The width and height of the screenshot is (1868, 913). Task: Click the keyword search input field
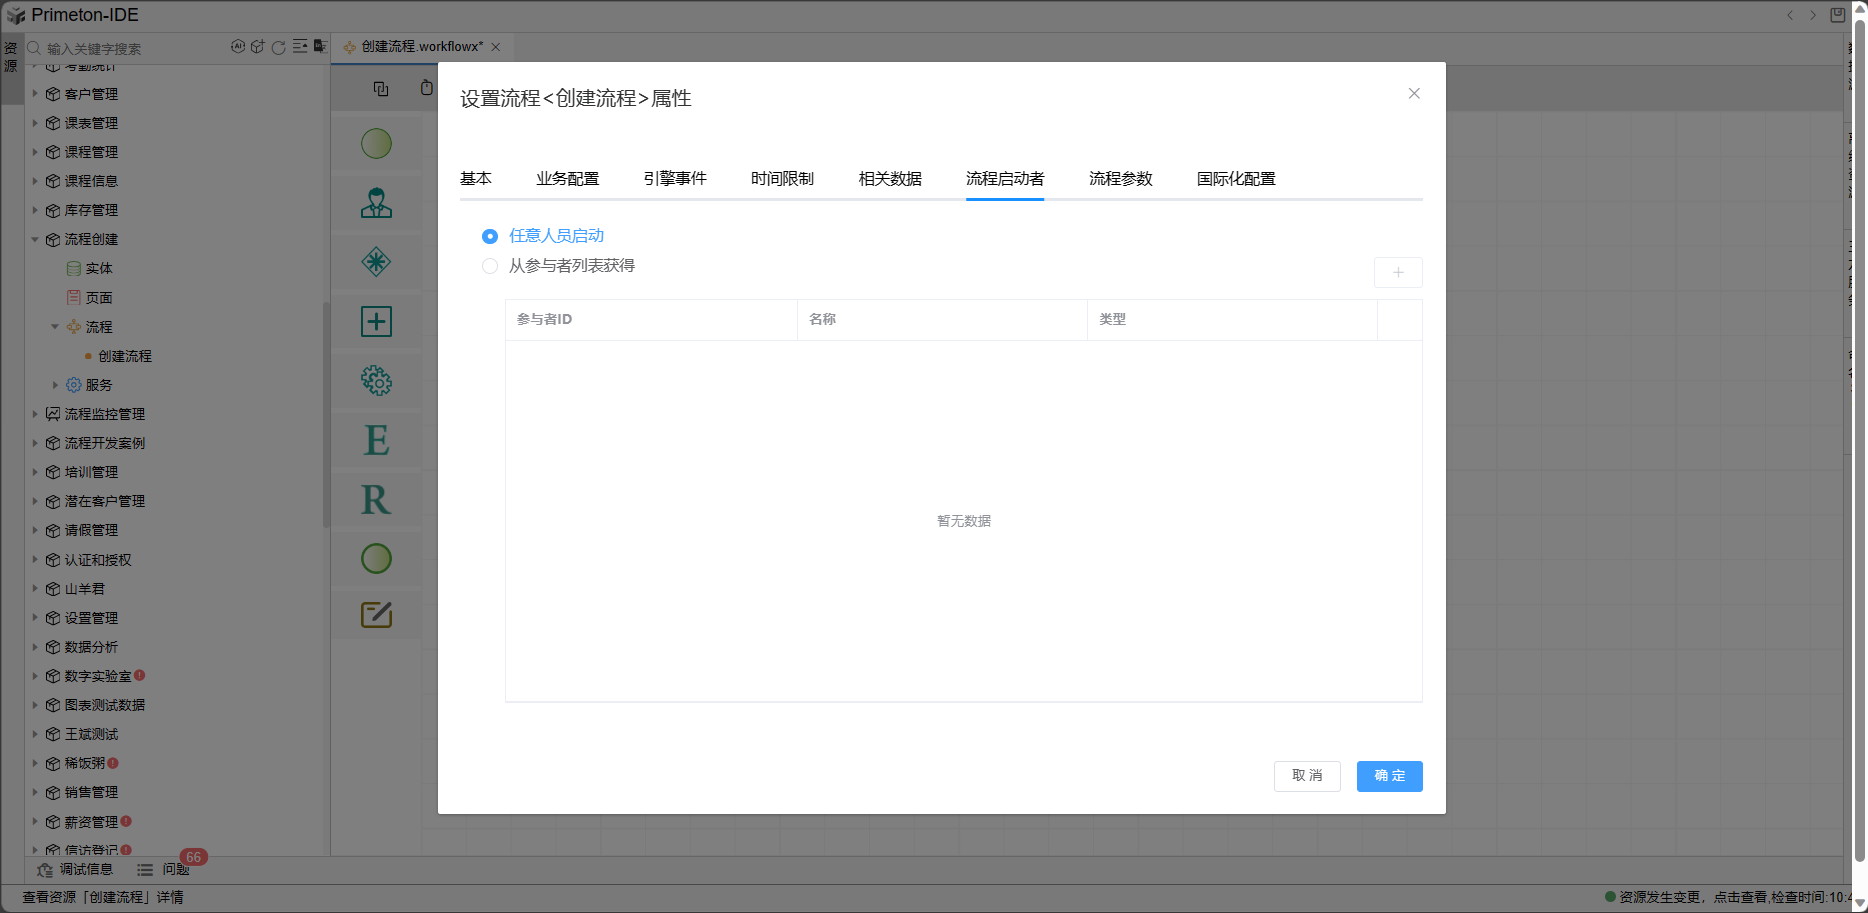click(x=130, y=48)
